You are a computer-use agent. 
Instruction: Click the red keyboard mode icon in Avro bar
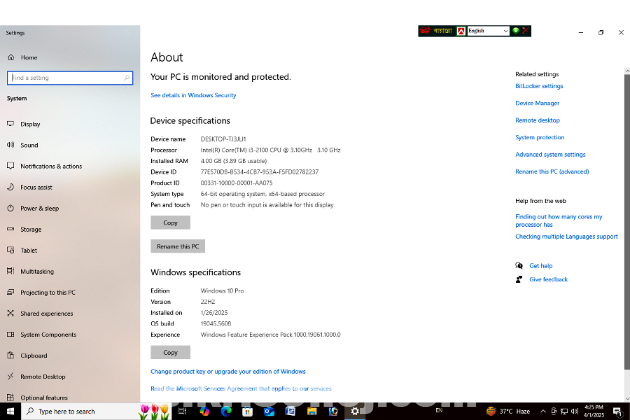461,31
